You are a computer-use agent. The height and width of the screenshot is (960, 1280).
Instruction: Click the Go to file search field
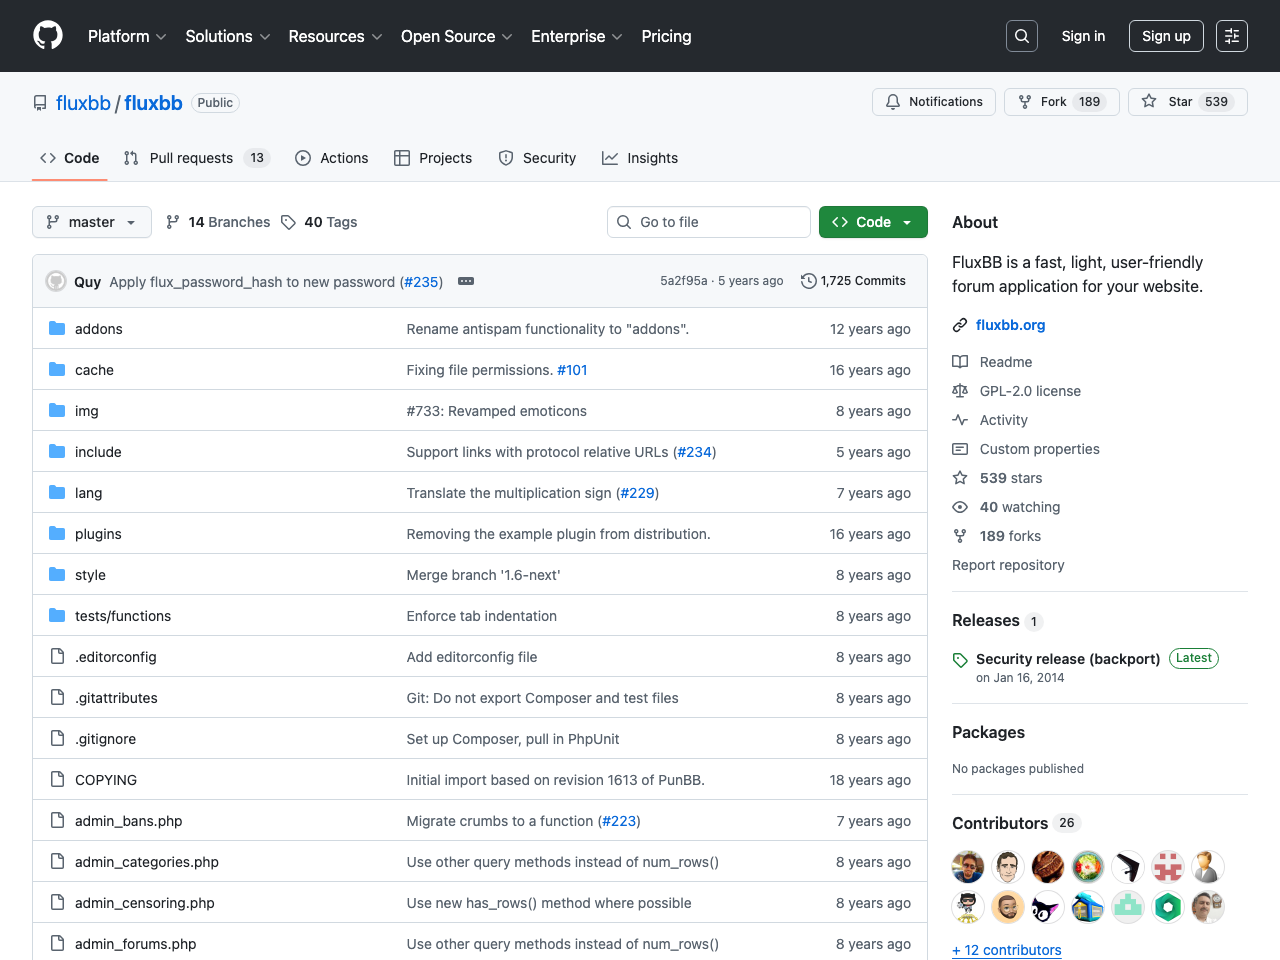click(x=708, y=222)
